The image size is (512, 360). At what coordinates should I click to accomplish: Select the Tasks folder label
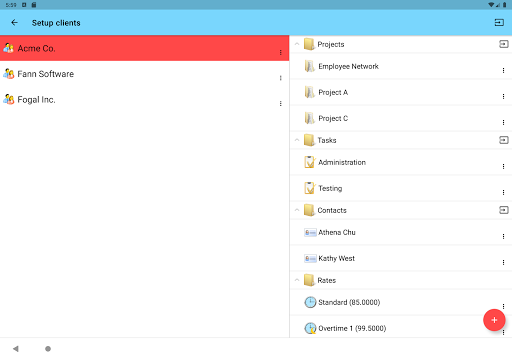tap(327, 140)
